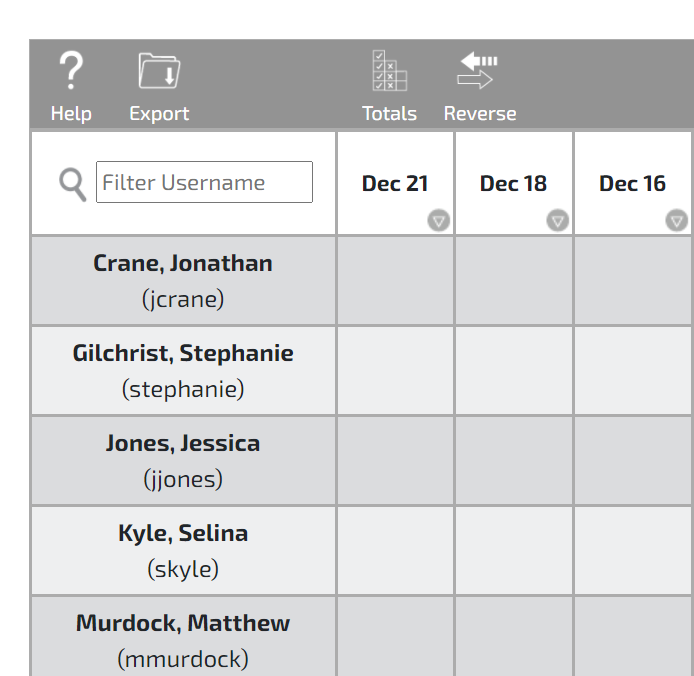Open the Dec 16 column dropdown arrow
This screenshot has width=694, height=676.
677,221
